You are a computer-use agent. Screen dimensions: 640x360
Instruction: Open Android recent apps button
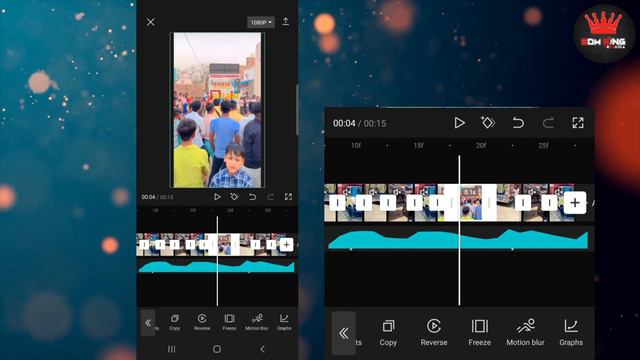(x=172, y=349)
